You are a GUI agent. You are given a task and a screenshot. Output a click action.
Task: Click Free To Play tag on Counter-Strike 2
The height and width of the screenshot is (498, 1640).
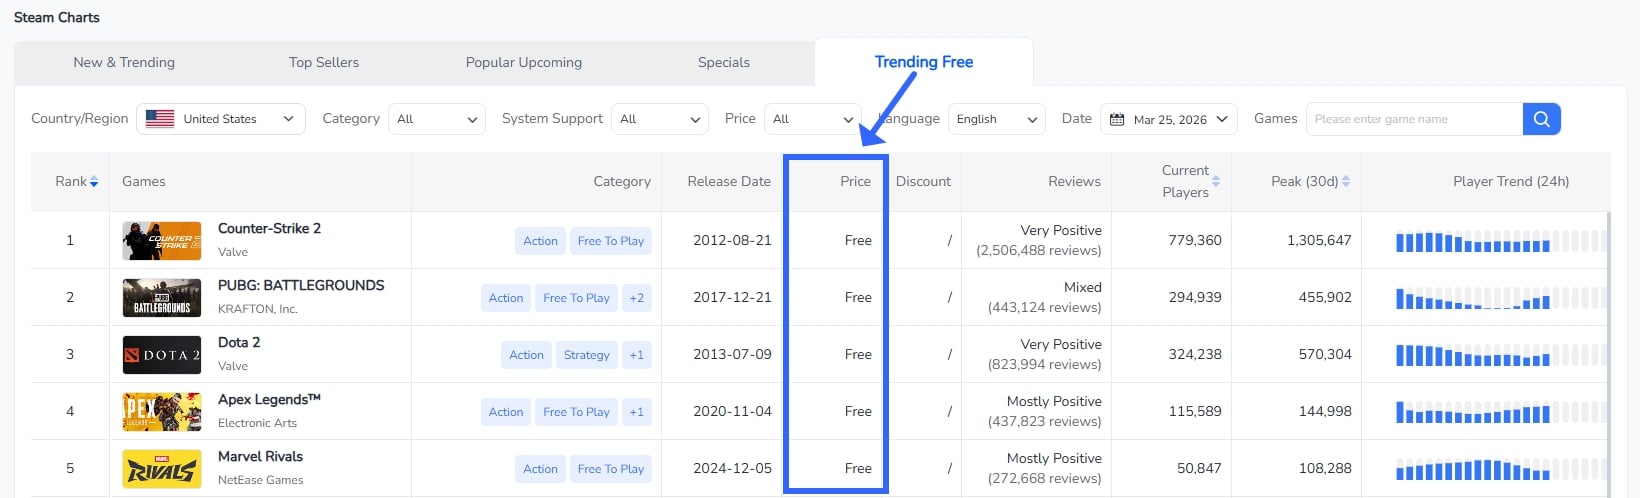611,240
